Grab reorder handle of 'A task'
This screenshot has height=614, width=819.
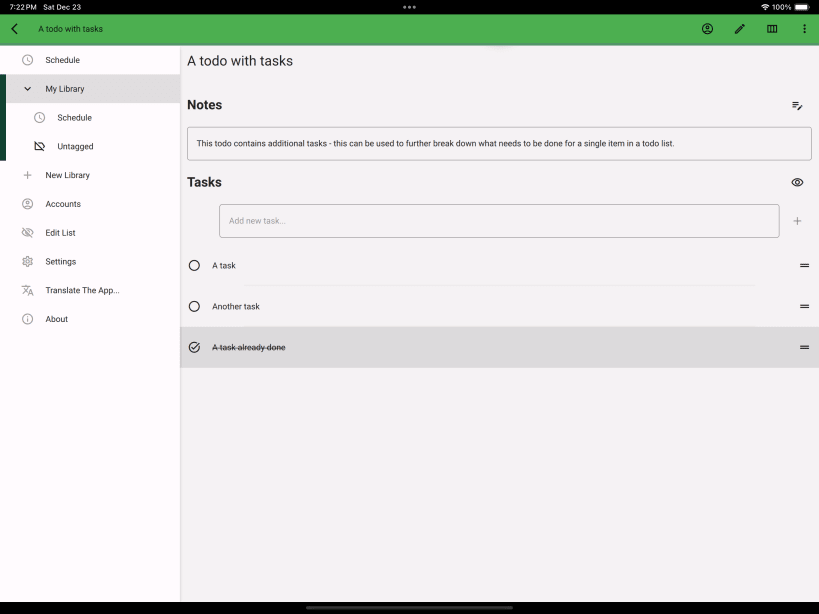click(x=804, y=266)
